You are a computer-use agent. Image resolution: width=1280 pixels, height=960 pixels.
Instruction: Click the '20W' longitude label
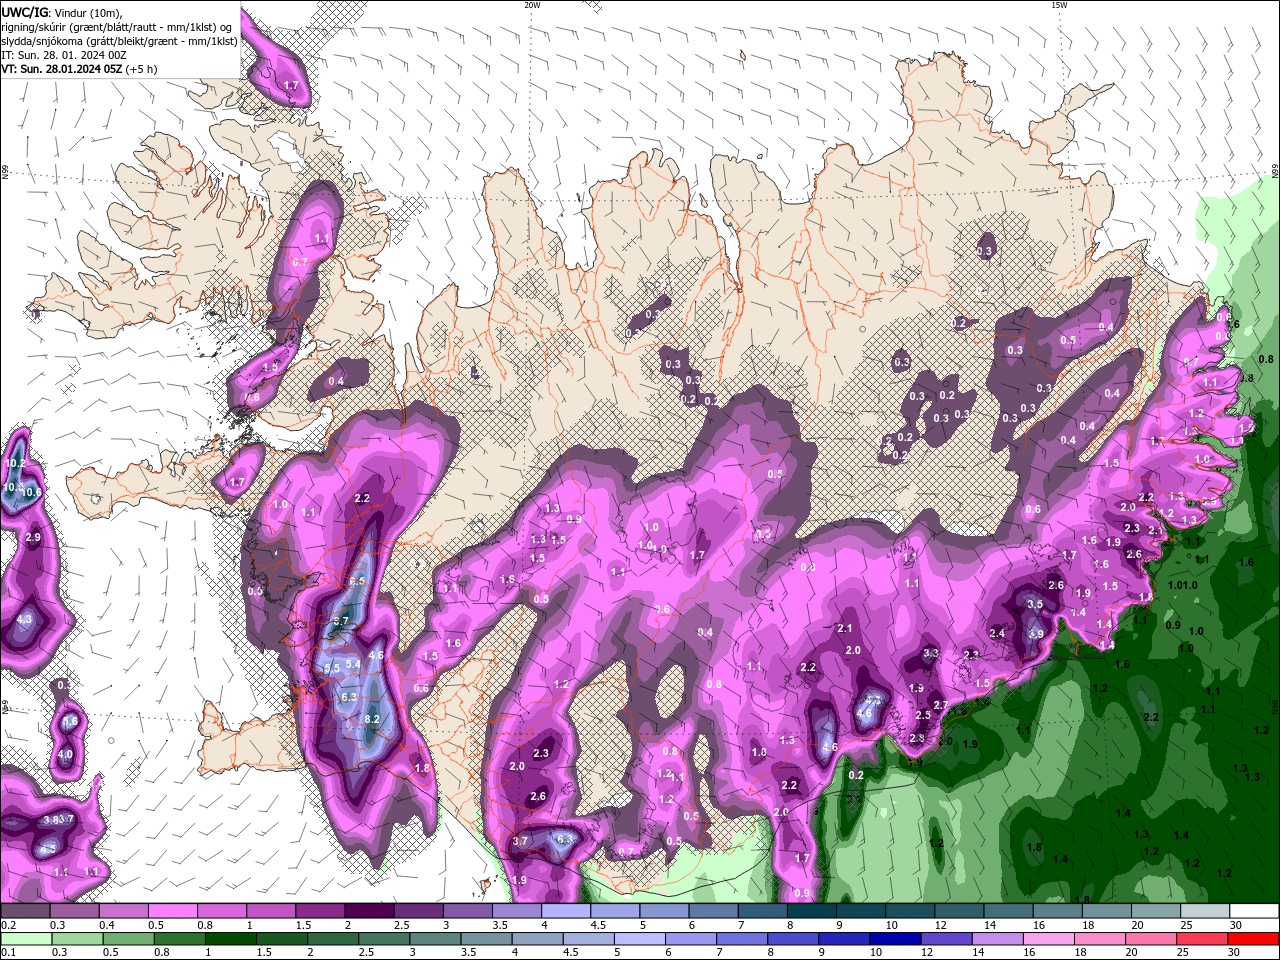click(532, 5)
